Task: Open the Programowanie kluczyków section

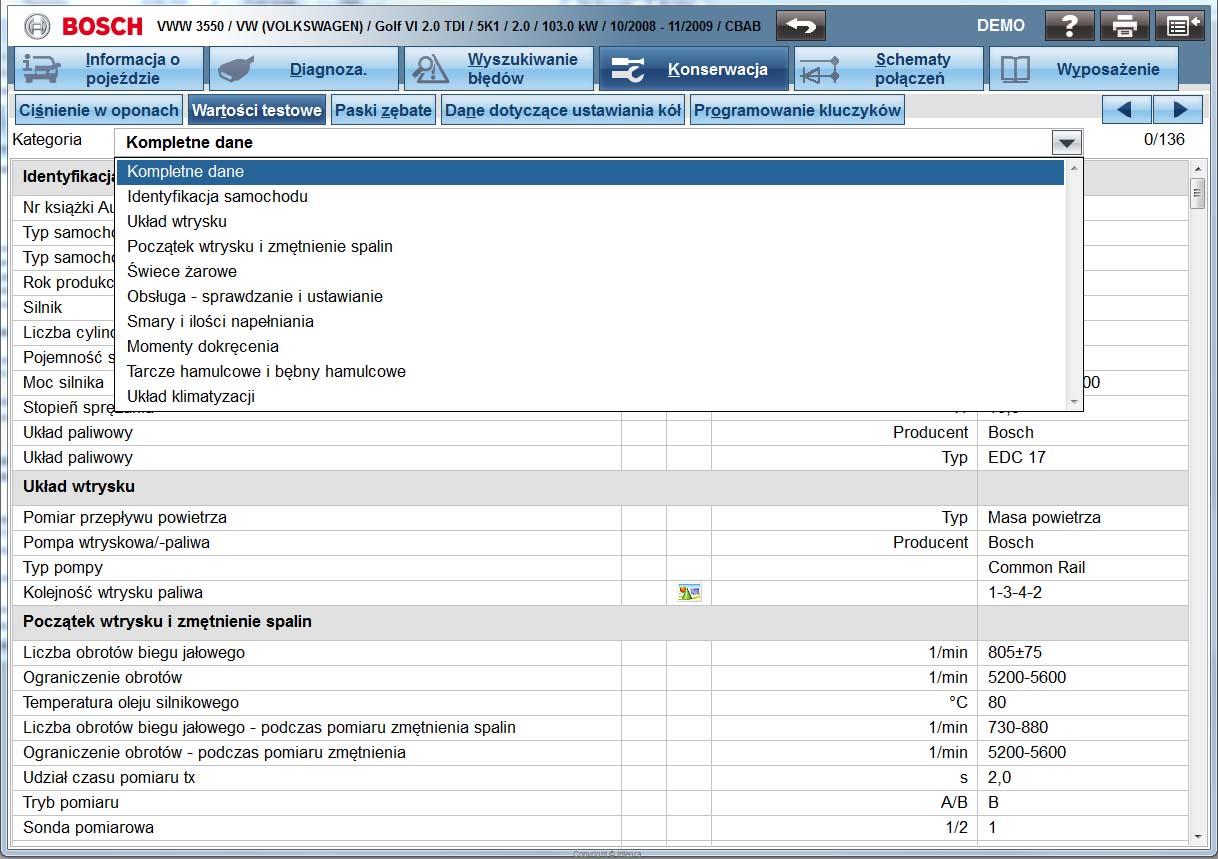Action: (797, 110)
